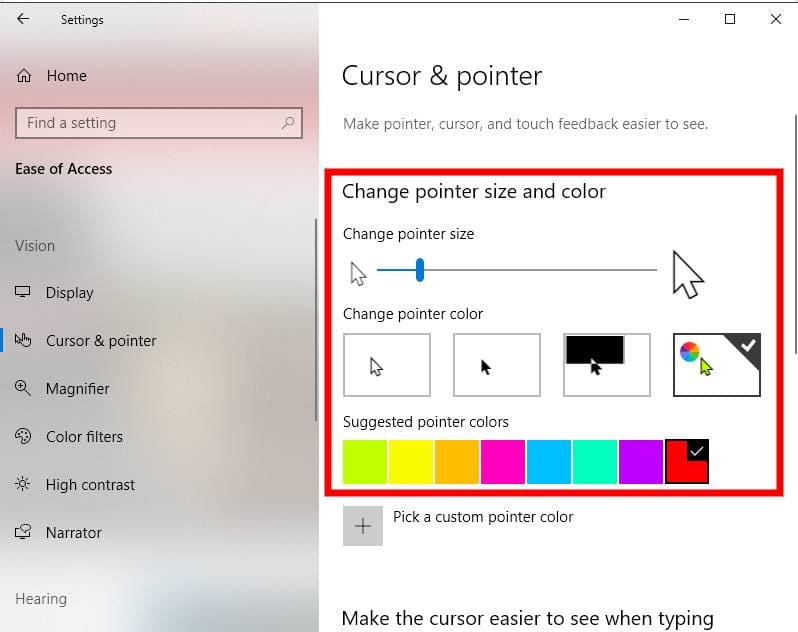
Task: Click the Suggested pointer colors label
Action: tap(426, 422)
